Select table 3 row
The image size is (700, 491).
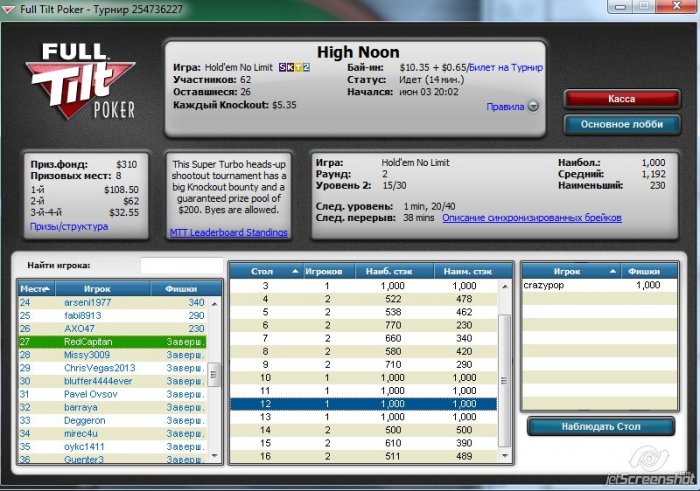364,286
